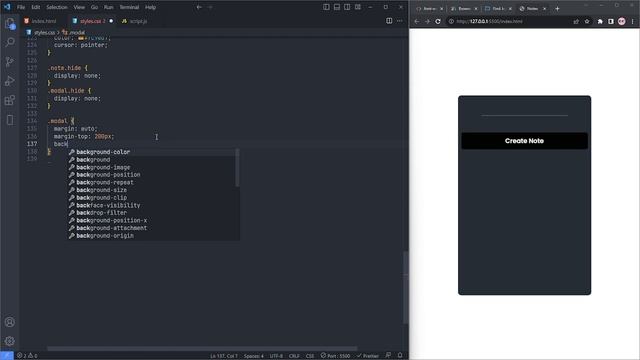Open the File menu
This screenshot has height=360, width=640.
point(21,7)
